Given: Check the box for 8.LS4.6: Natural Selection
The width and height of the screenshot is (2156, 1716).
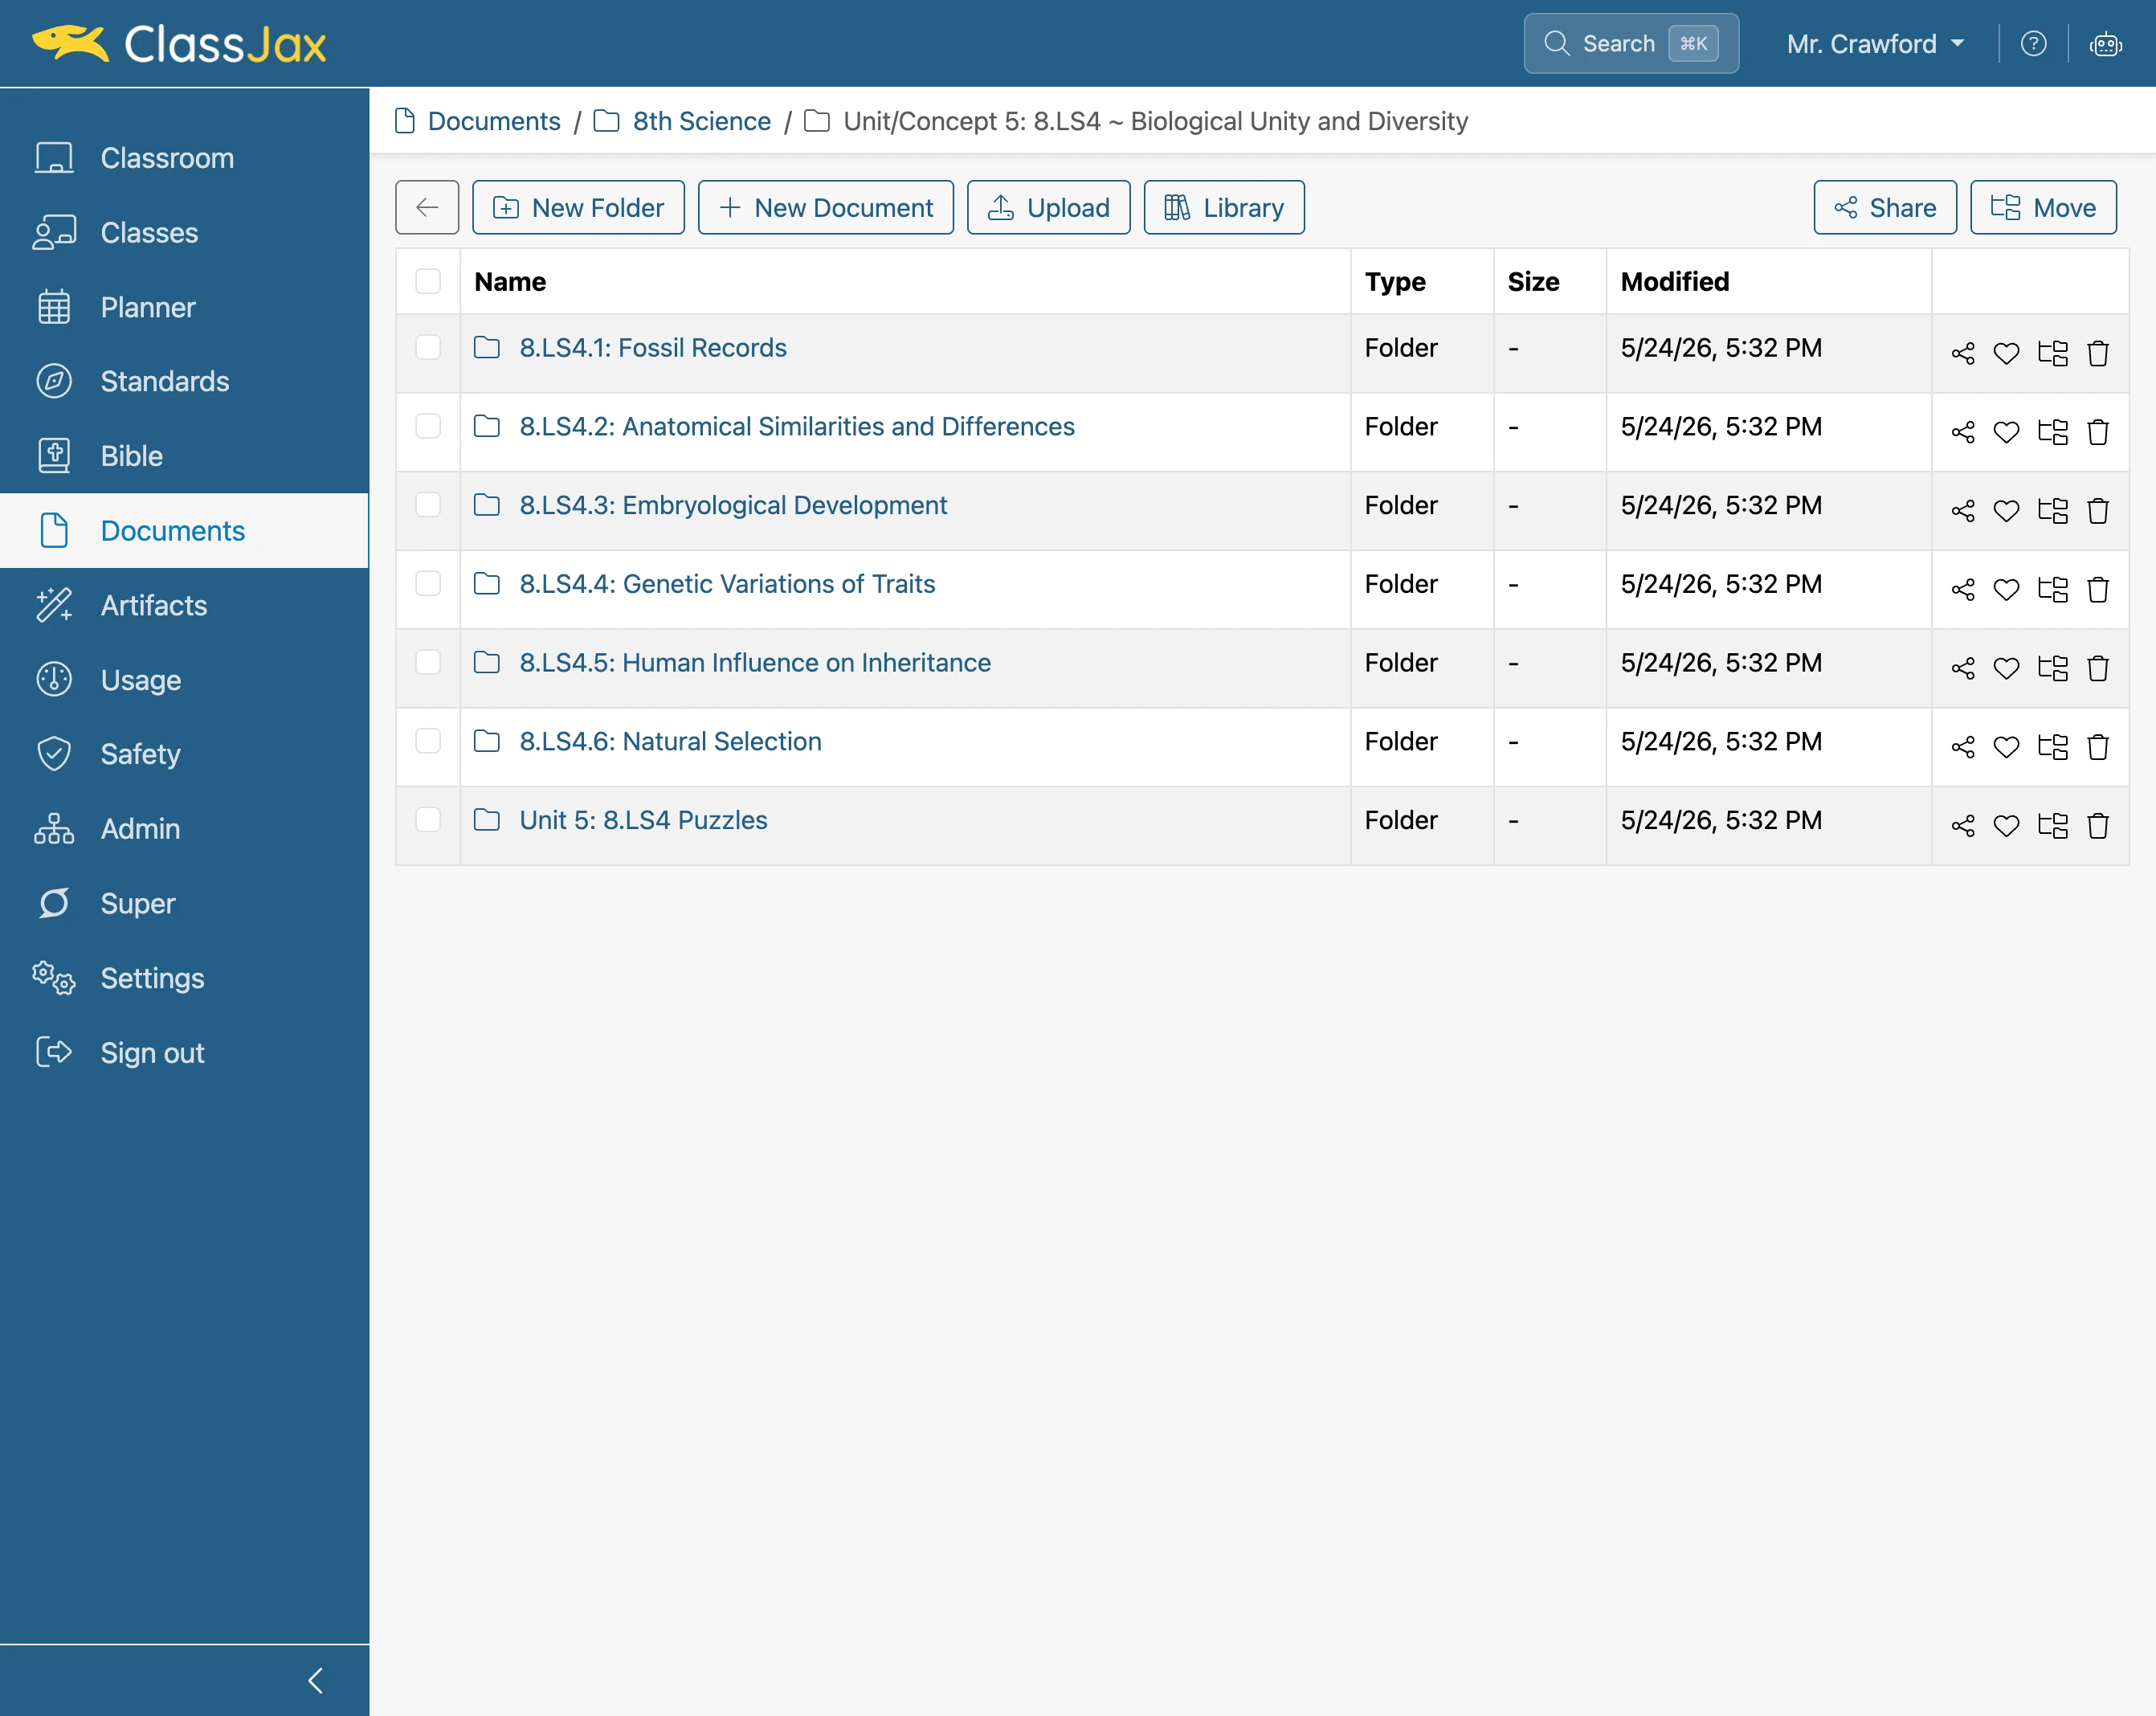Looking at the screenshot, I should pos(428,741).
